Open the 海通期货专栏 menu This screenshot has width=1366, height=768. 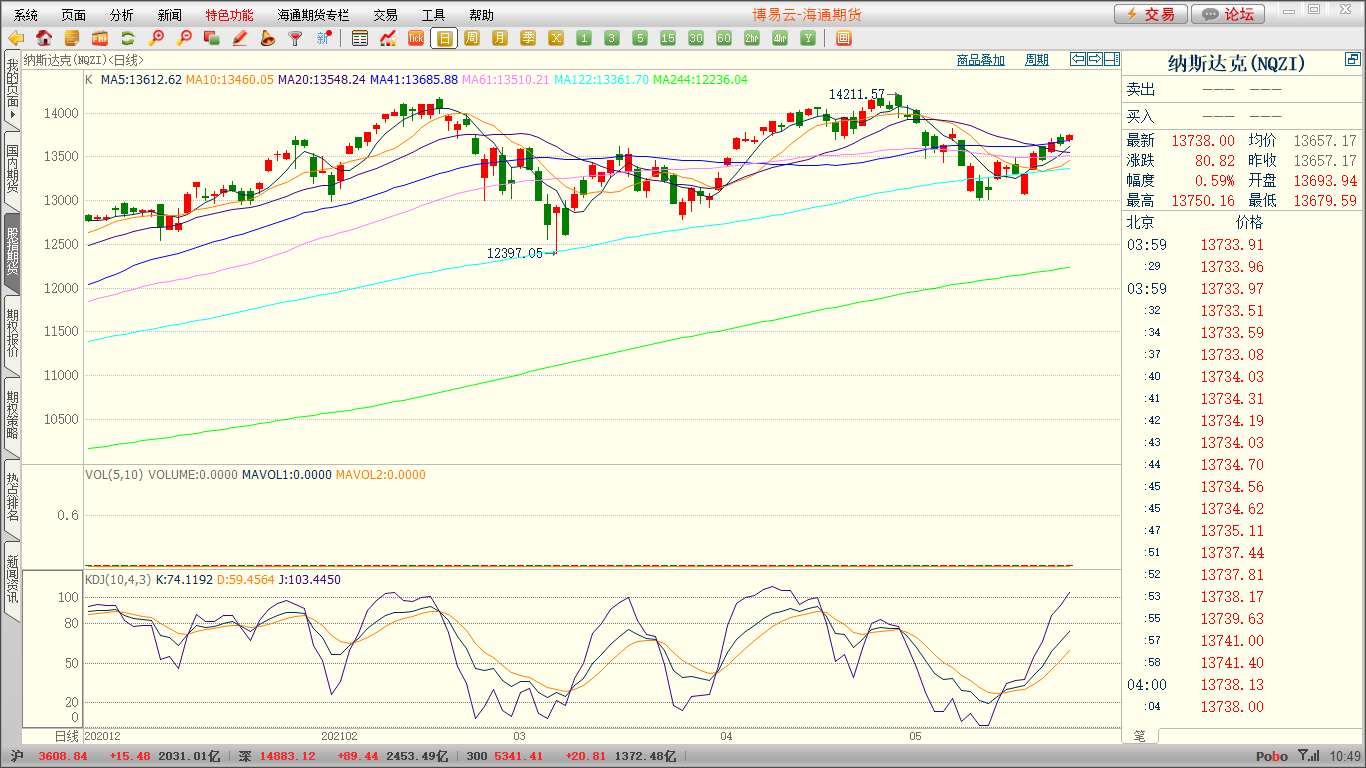pyautogui.click(x=314, y=15)
